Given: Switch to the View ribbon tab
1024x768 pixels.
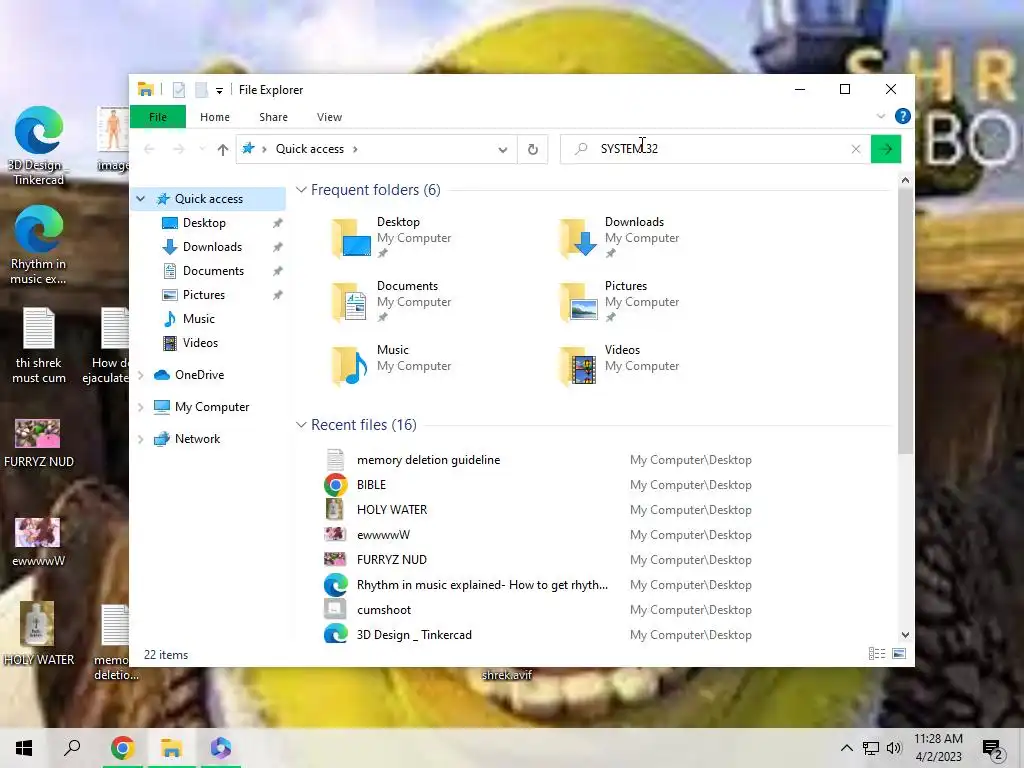Looking at the screenshot, I should point(329,117).
